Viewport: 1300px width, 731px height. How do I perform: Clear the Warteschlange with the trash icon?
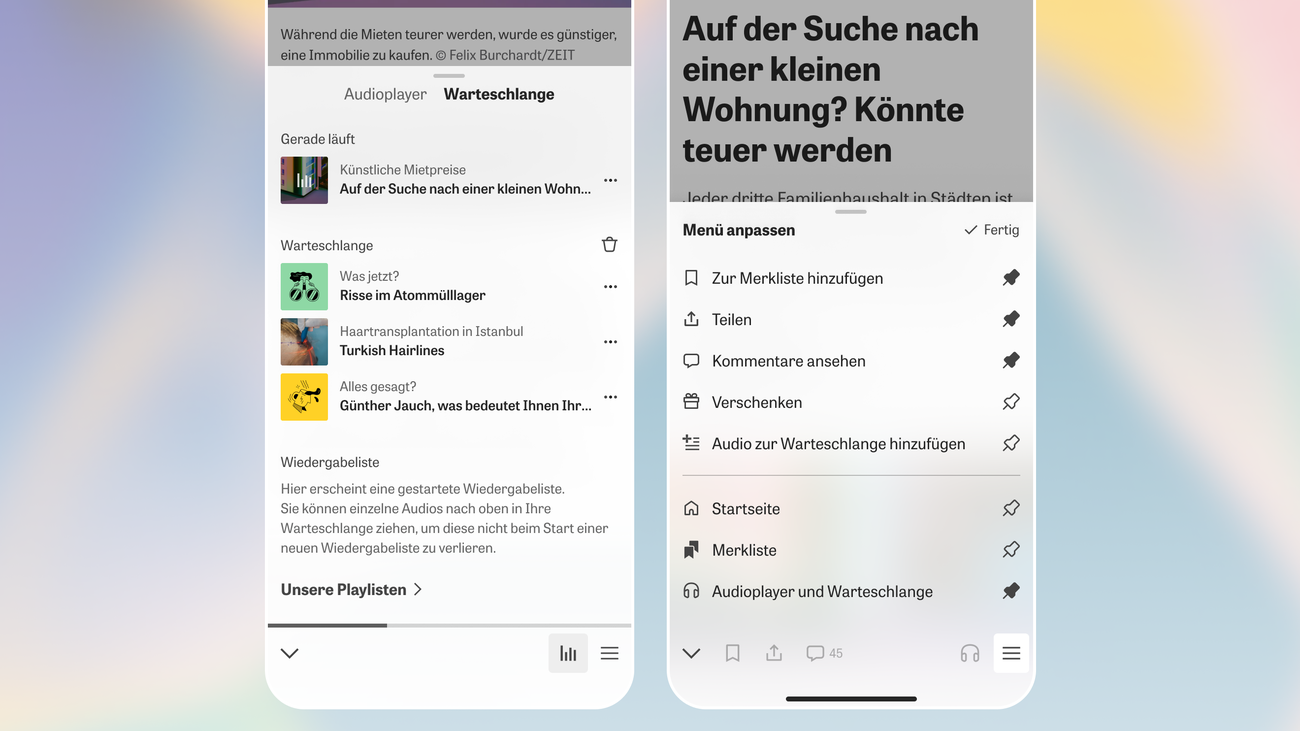click(x=609, y=245)
